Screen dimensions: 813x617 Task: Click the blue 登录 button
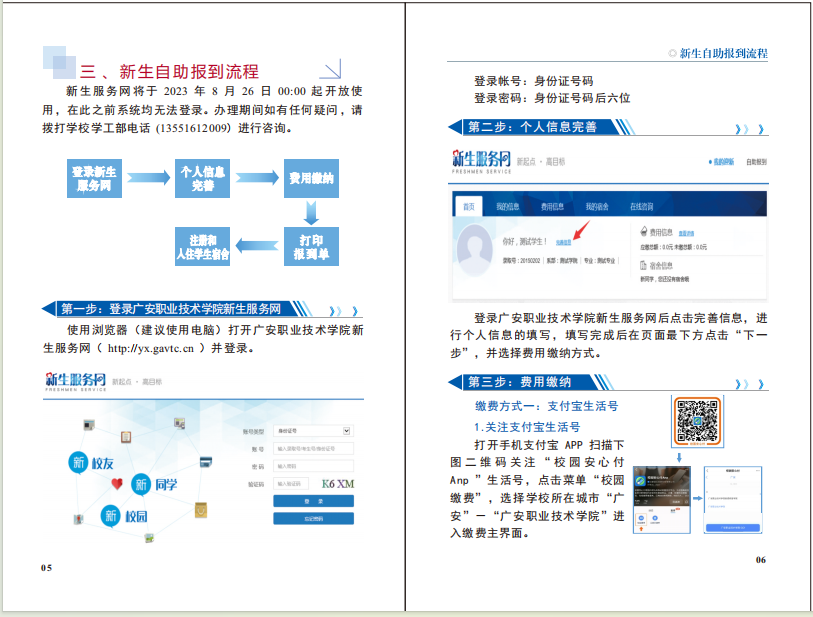coord(313,501)
